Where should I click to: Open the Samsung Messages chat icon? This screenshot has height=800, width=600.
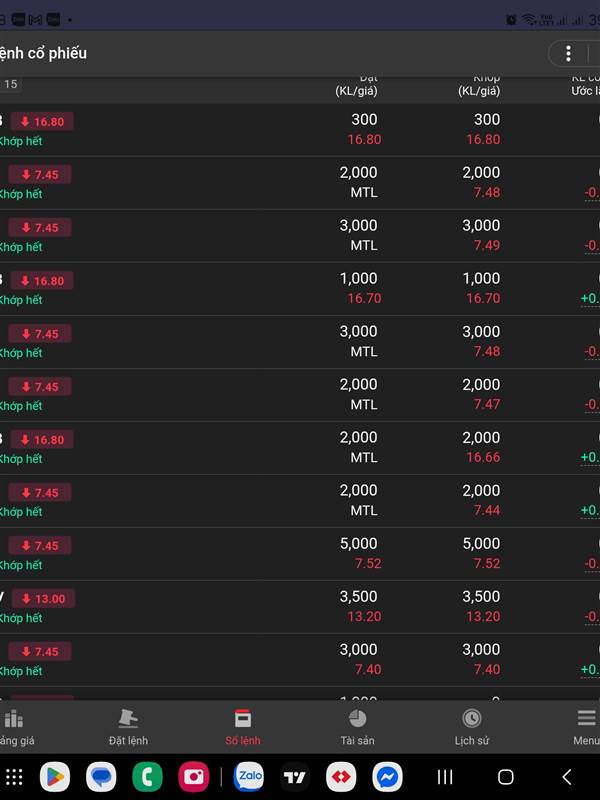(x=101, y=777)
